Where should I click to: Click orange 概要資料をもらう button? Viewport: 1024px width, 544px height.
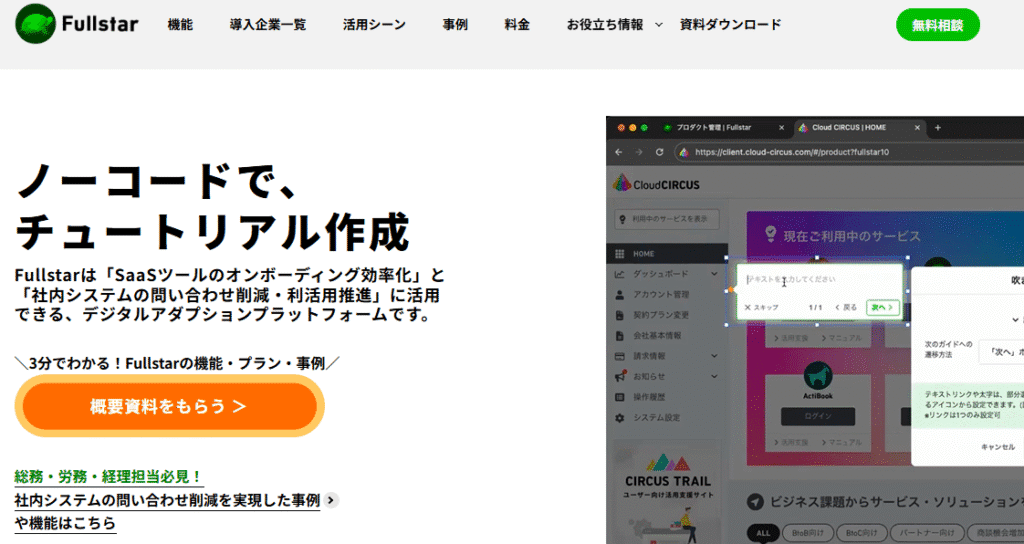click(169, 406)
